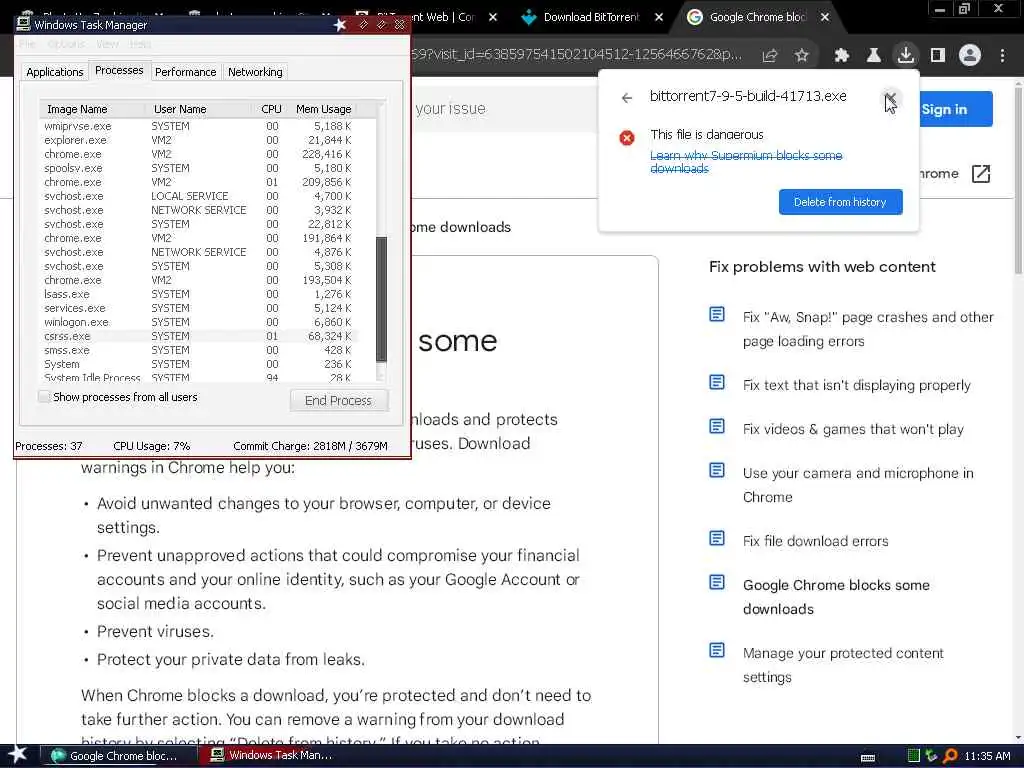Select the Processes tab

(119, 70)
